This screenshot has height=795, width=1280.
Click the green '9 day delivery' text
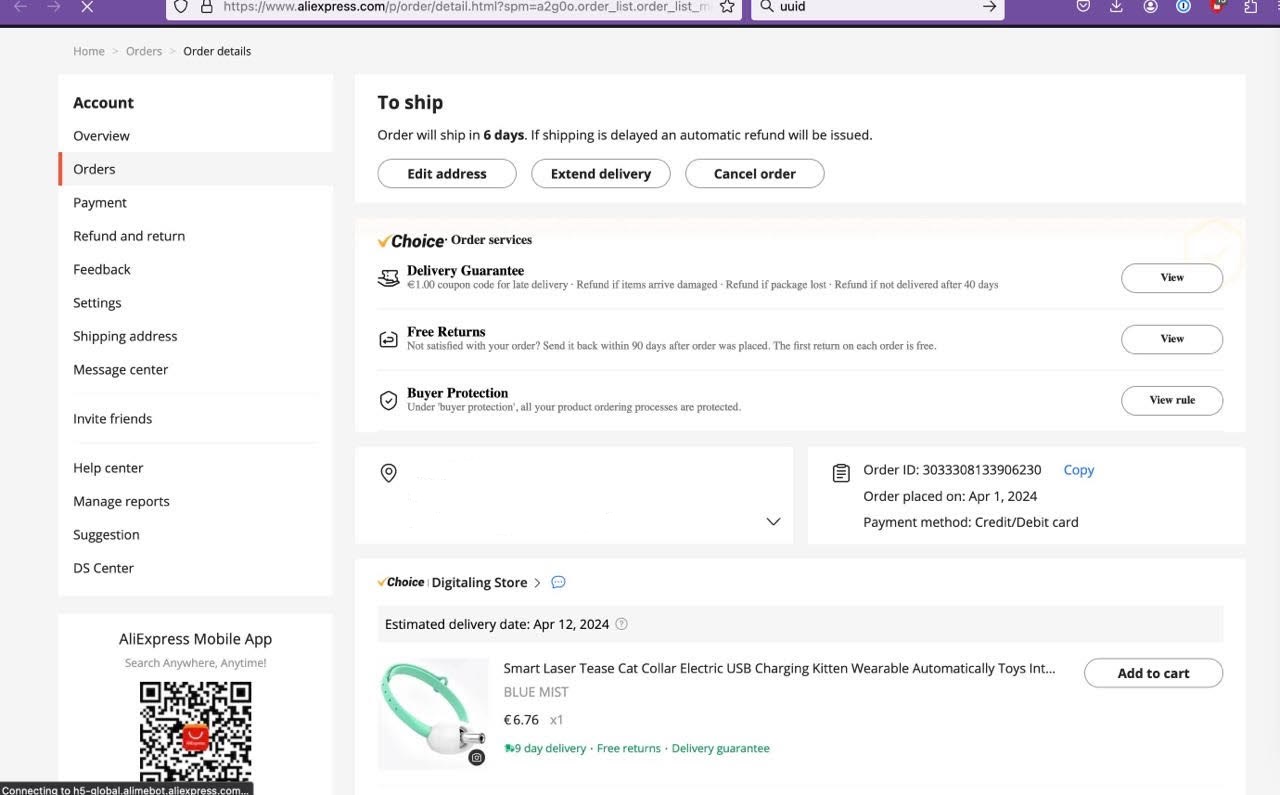click(x=550, y=748)
